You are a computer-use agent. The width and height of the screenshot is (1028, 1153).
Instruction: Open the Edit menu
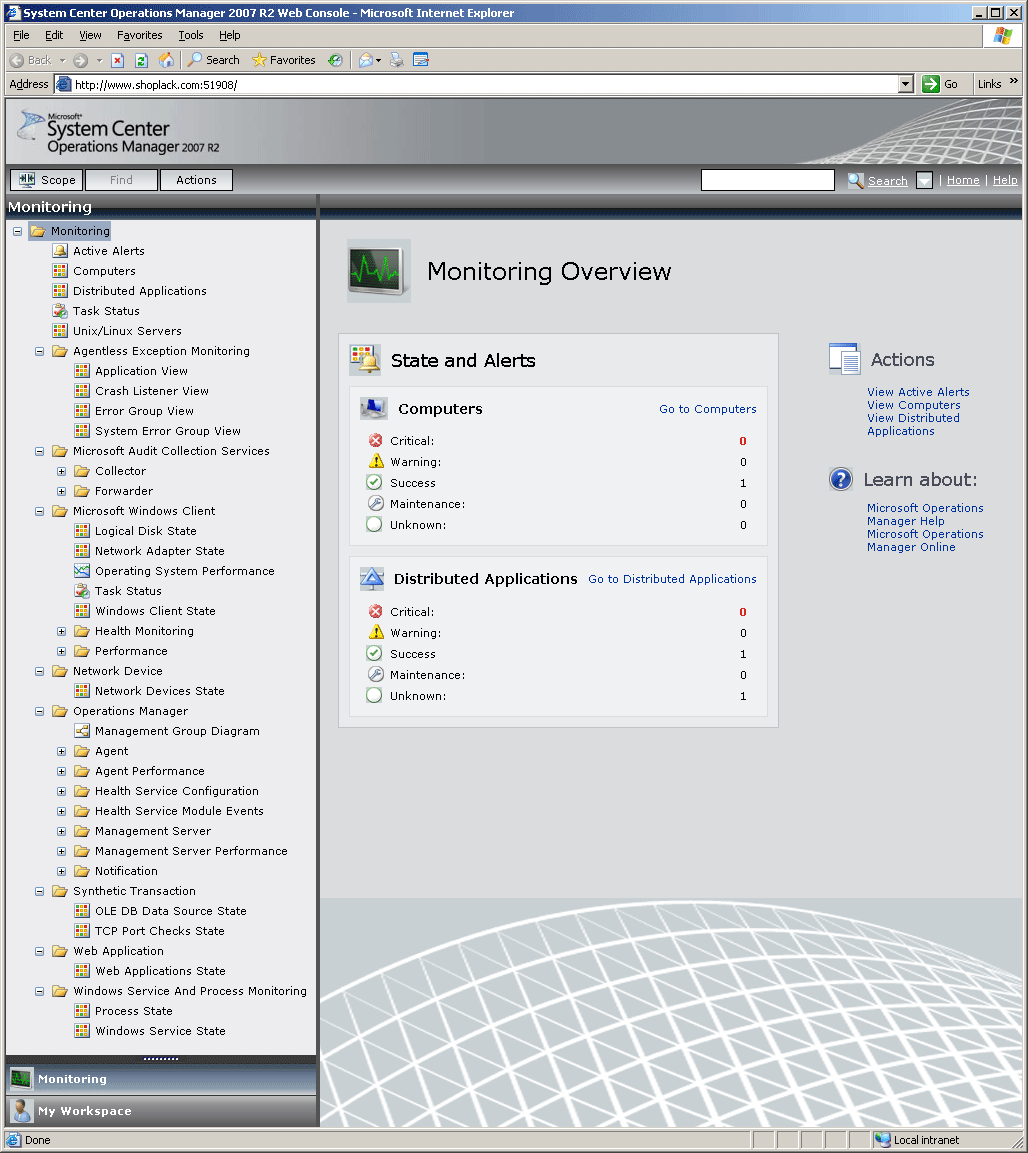click(x=54, y=35)
